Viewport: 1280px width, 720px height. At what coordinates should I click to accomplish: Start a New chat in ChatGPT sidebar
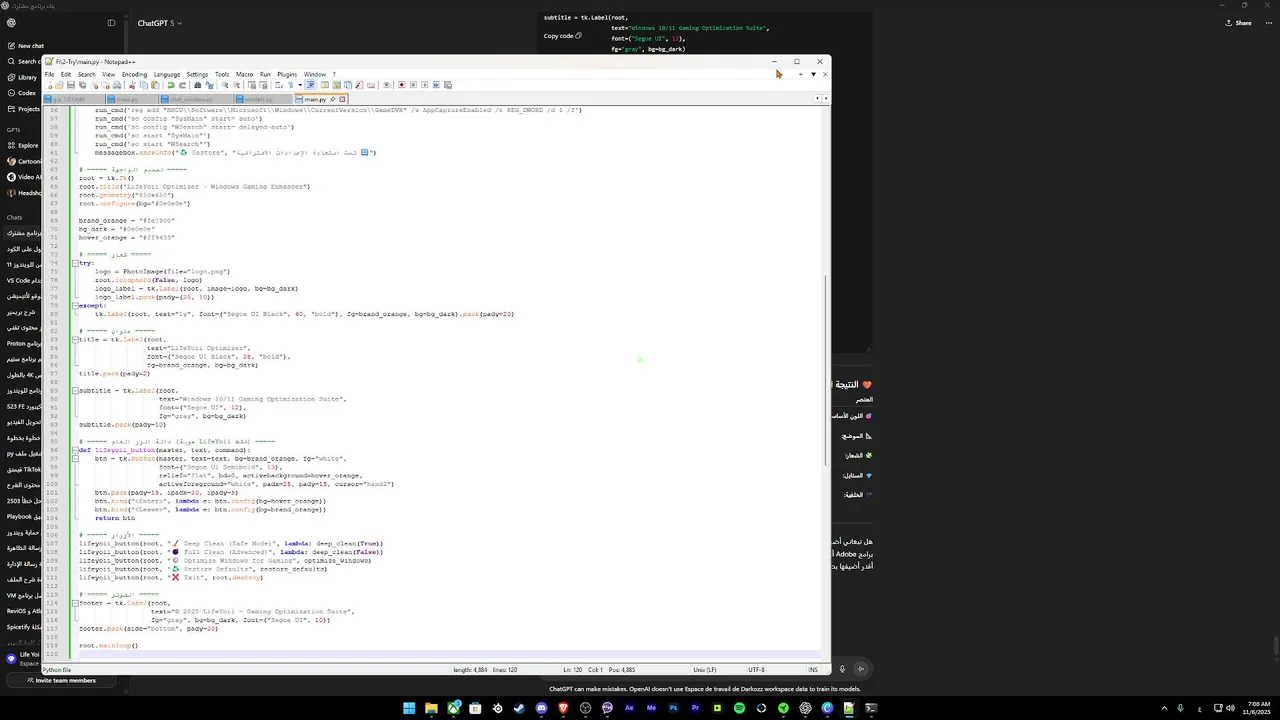tap(25, 46)
